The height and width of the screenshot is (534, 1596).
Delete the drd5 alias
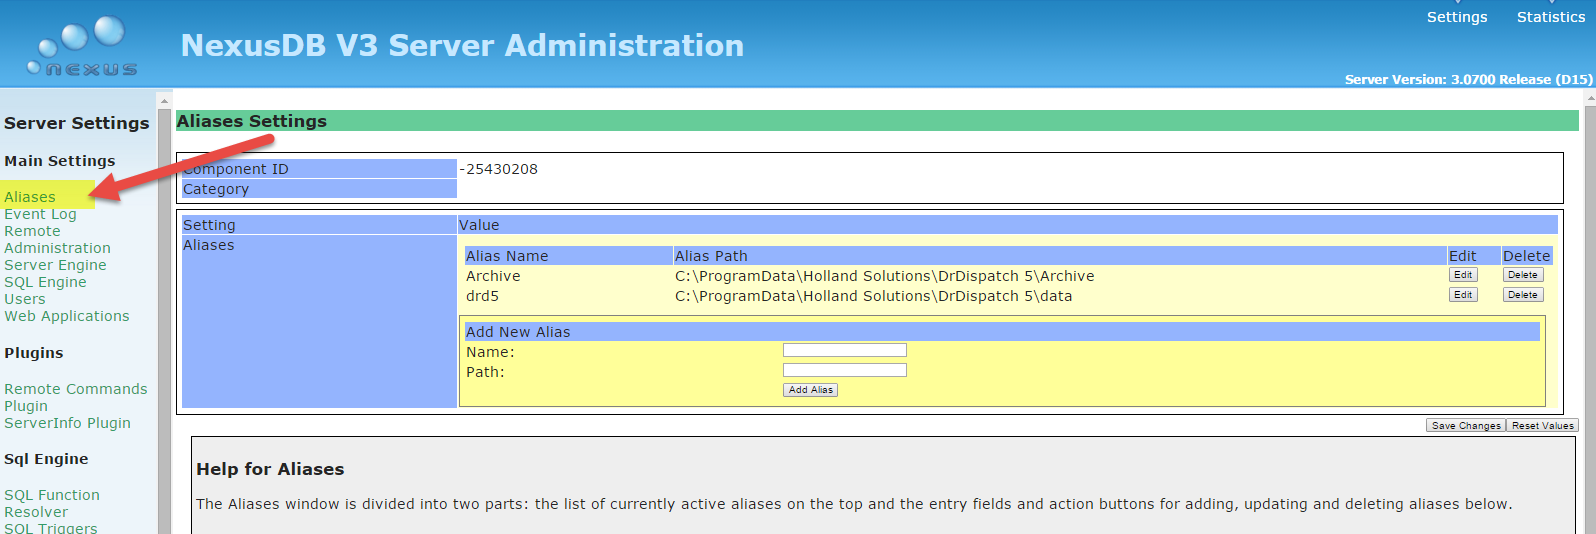coord(1523,295)
